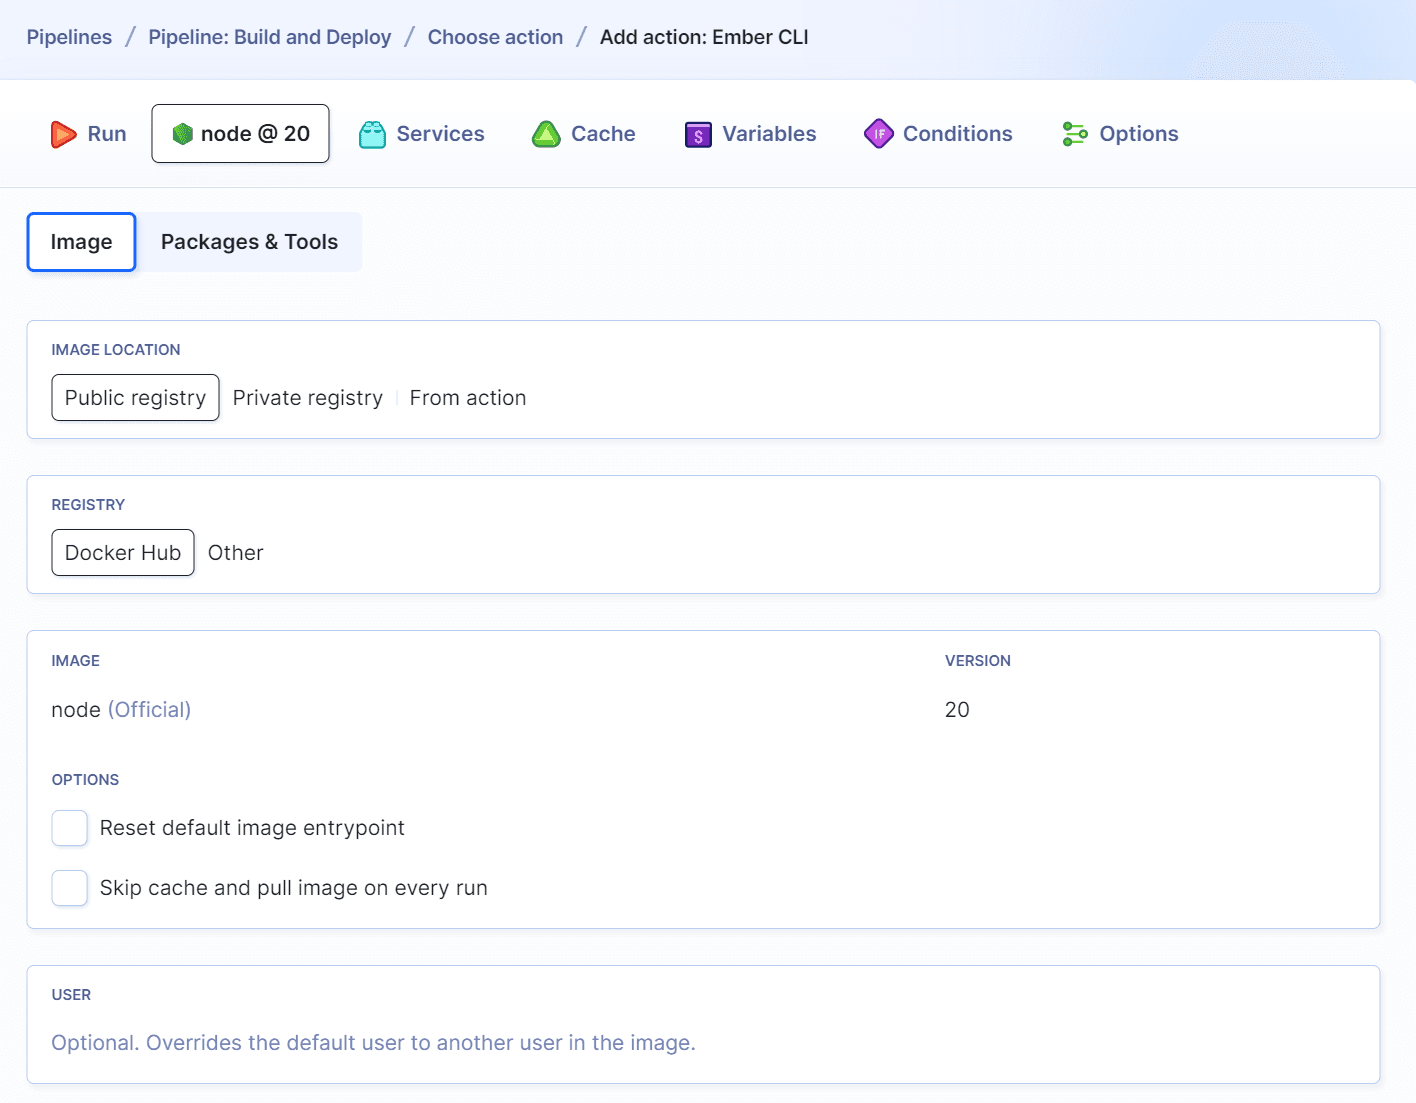
Task: Select the Conditions IF diamond icon
Action: pyautogui.click(x=878, y=133)
